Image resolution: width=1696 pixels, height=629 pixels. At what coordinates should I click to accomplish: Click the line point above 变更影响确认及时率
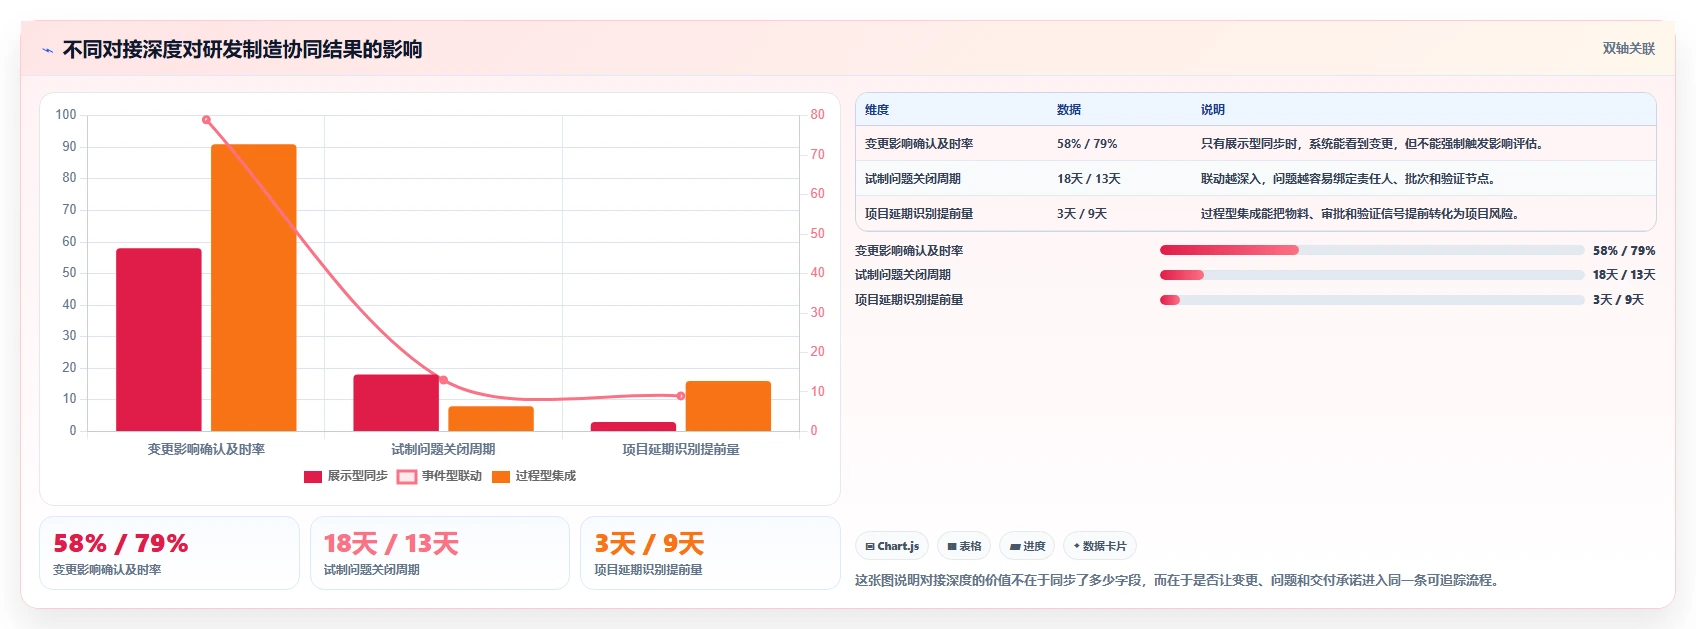206,120
